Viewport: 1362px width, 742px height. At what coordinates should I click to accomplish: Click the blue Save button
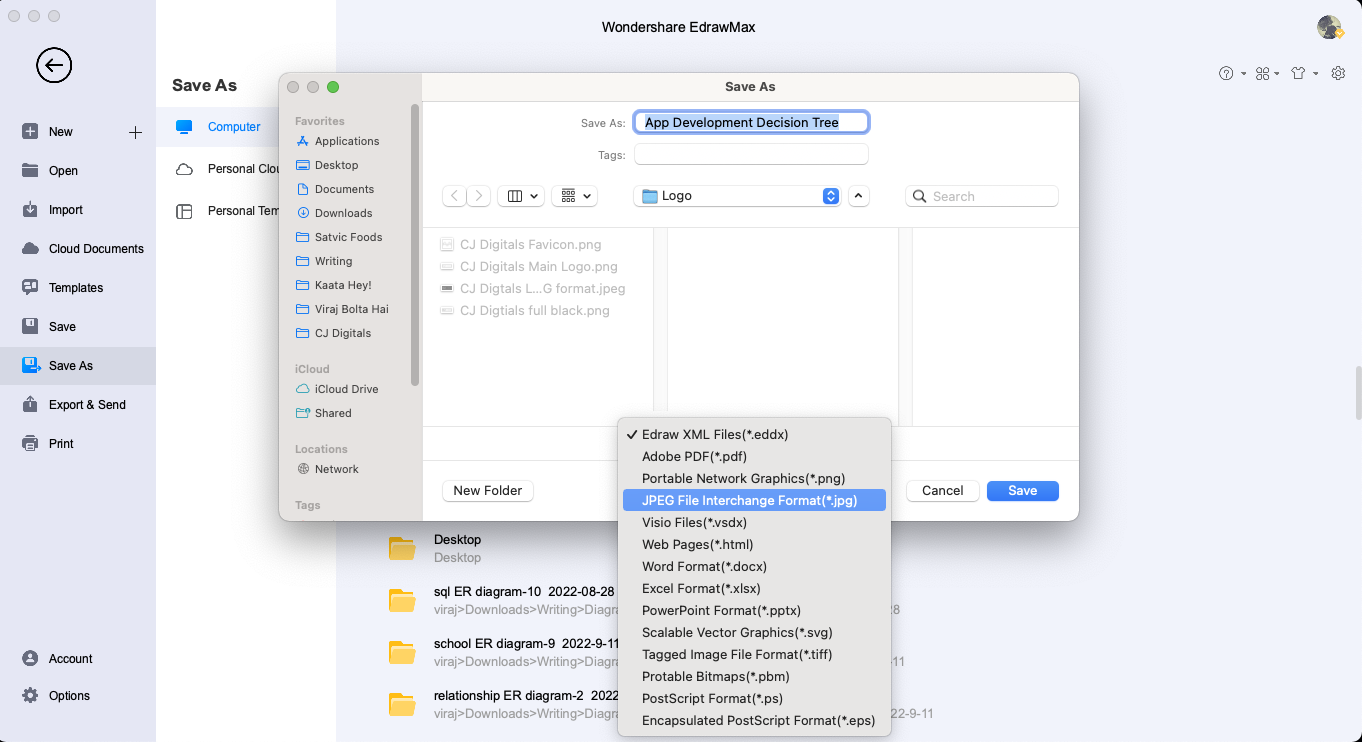coord(1022,491)
